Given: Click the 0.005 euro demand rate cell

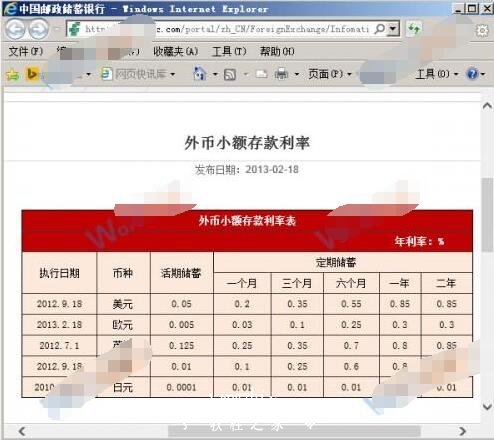Looking at the screenshot, I should [x=181, y=325].
